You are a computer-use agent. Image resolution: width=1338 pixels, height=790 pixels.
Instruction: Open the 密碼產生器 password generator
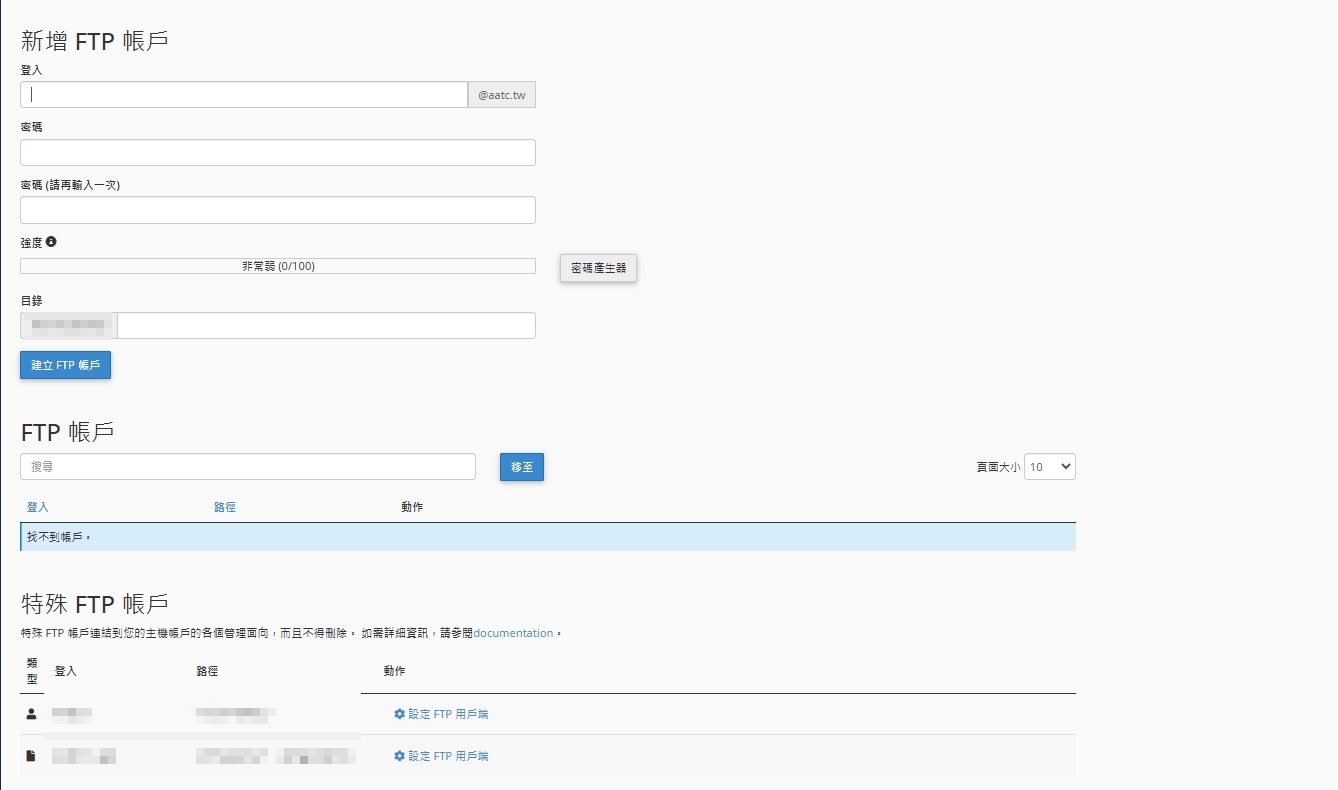tap(598, 268)
